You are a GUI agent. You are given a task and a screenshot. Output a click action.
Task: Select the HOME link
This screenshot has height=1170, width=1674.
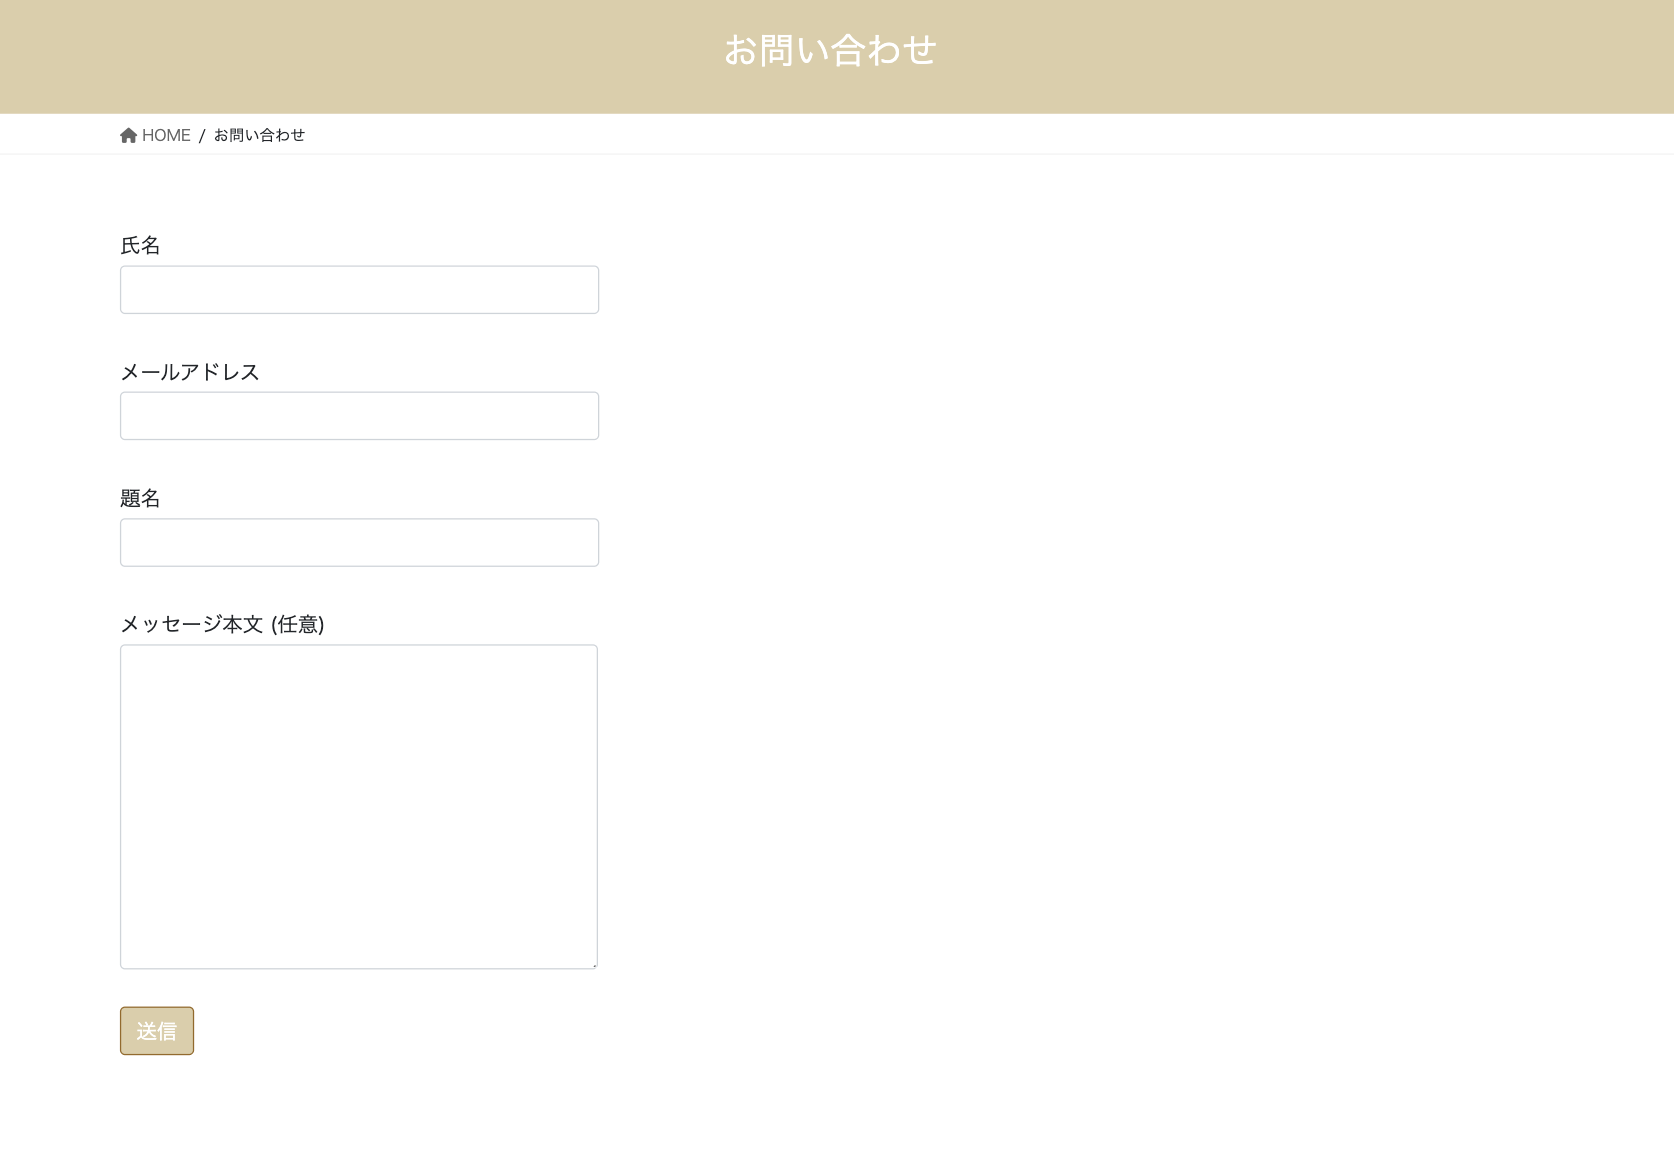pyautogui.click(x=167, y=134)
